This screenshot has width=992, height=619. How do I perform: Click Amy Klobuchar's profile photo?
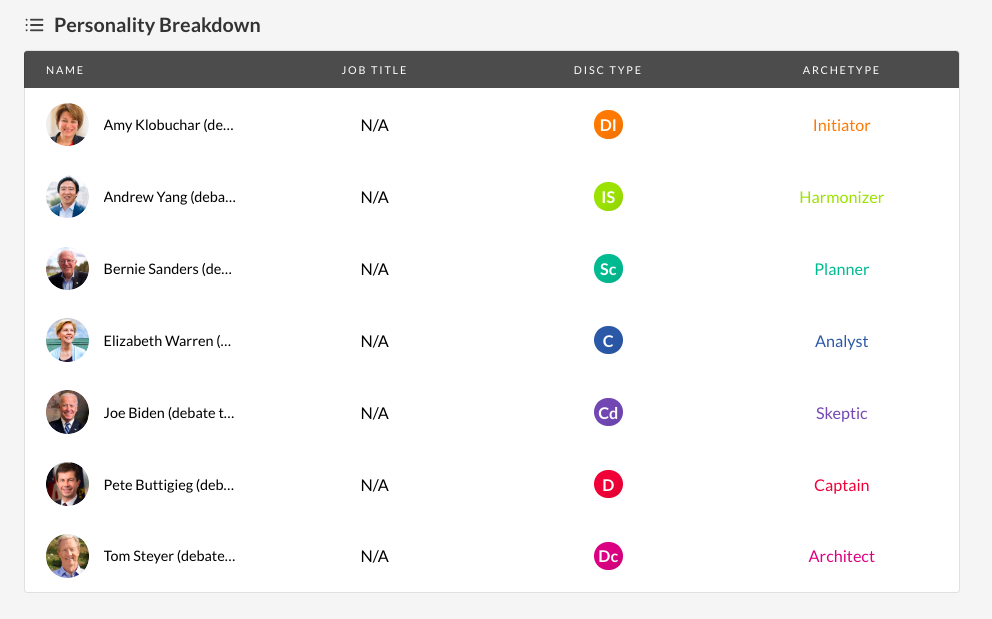[67, 125]
